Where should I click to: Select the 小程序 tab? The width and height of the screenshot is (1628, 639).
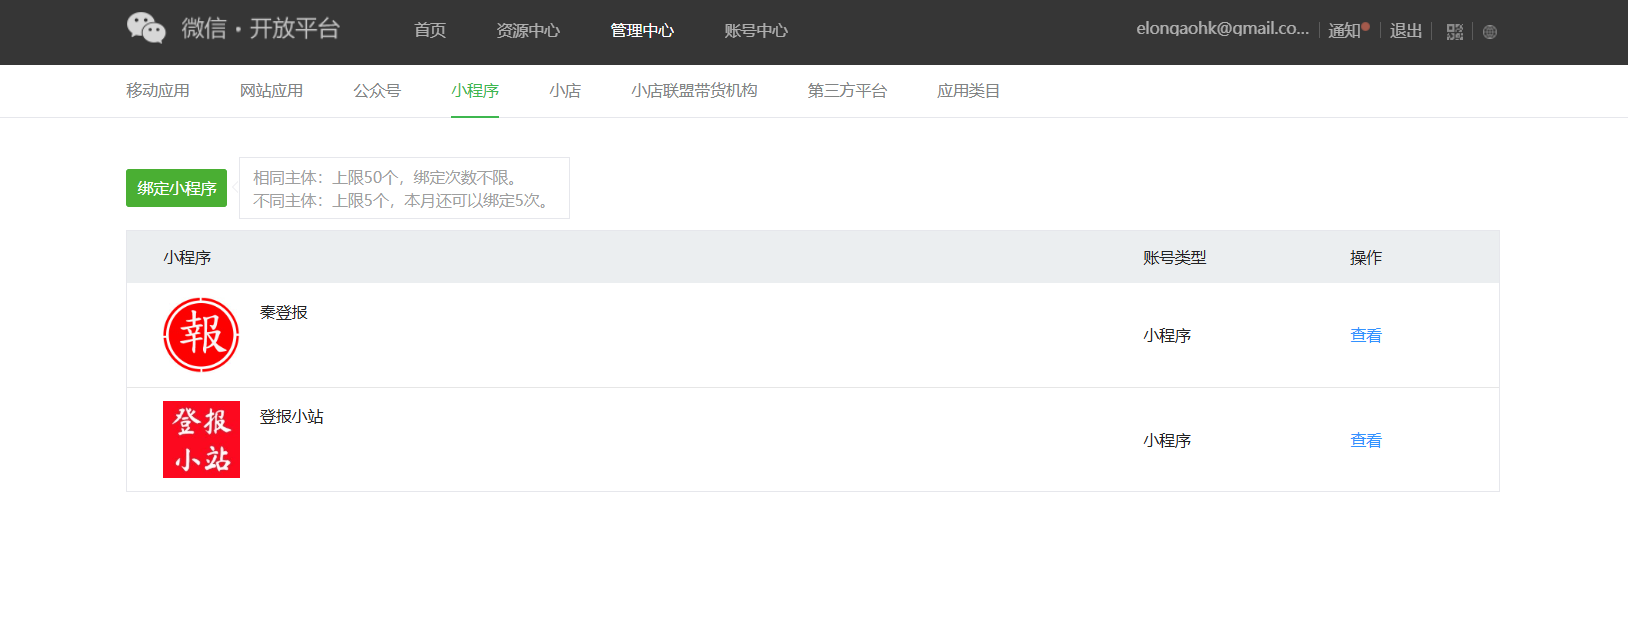coord(475,91)
